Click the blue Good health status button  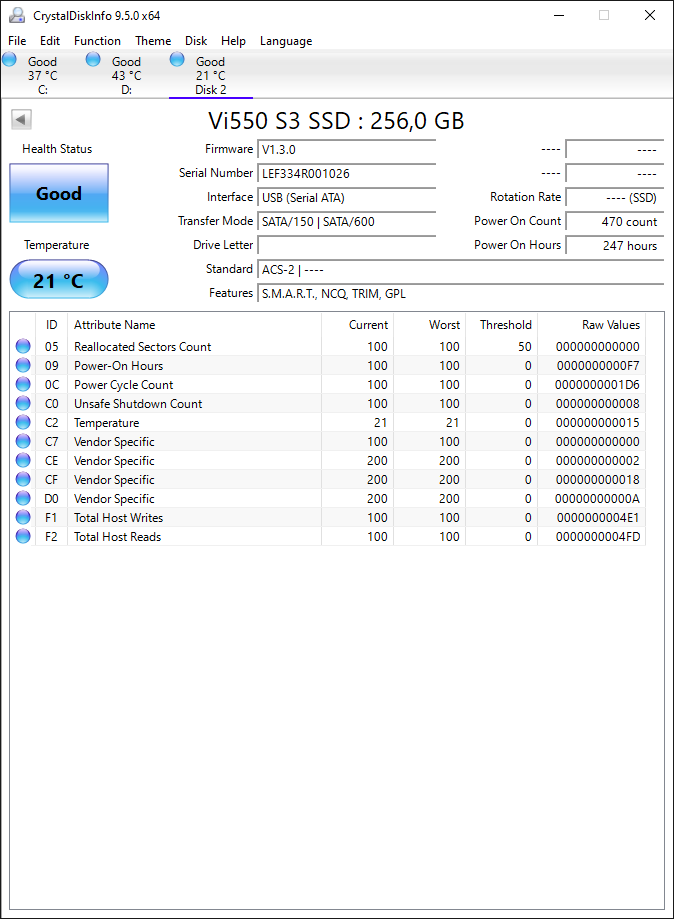click(59, 193)
